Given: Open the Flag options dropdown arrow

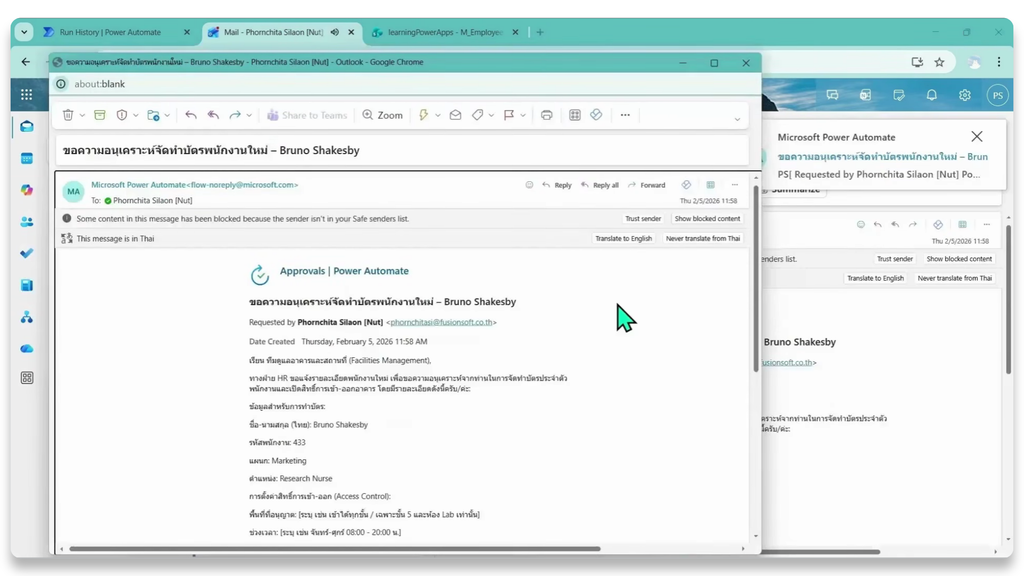Looking at the screenshot, I should [x=523, y=116].
